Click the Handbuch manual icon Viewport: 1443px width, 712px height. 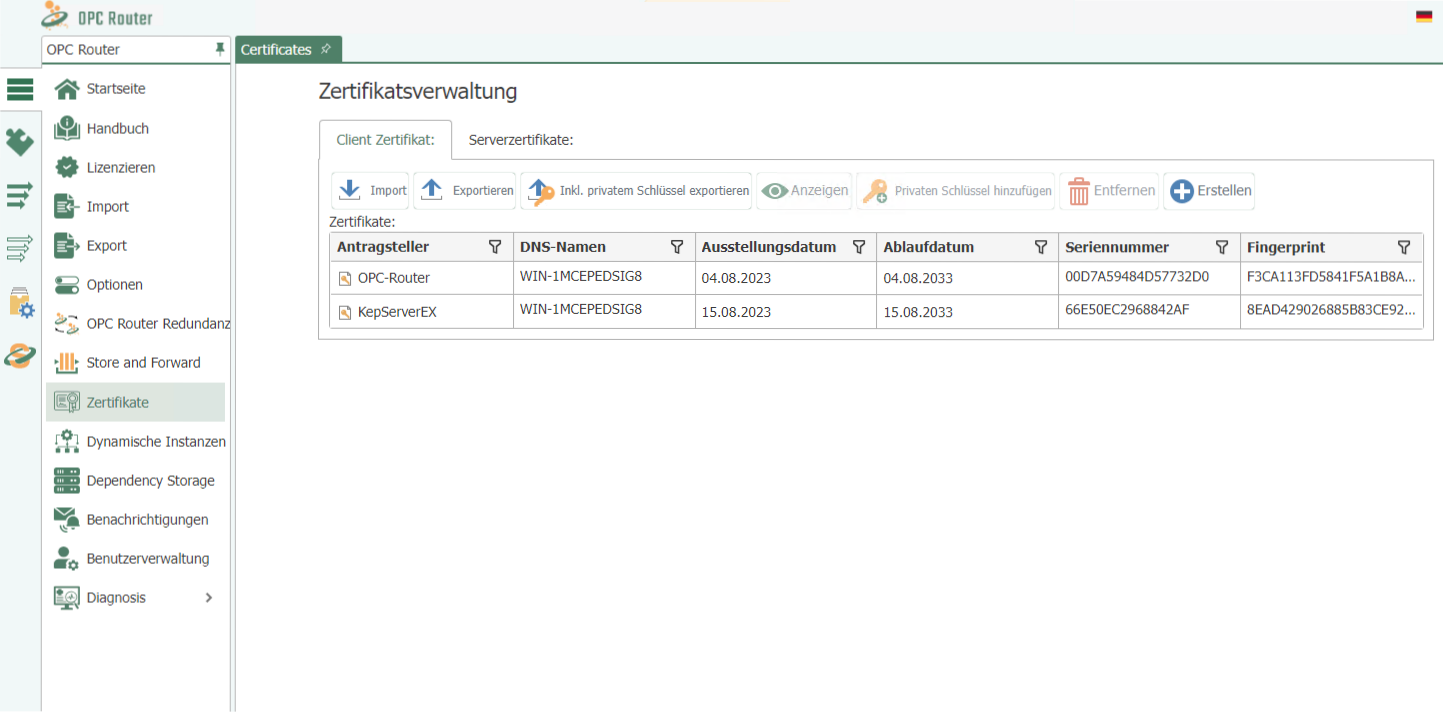point(66,128)
